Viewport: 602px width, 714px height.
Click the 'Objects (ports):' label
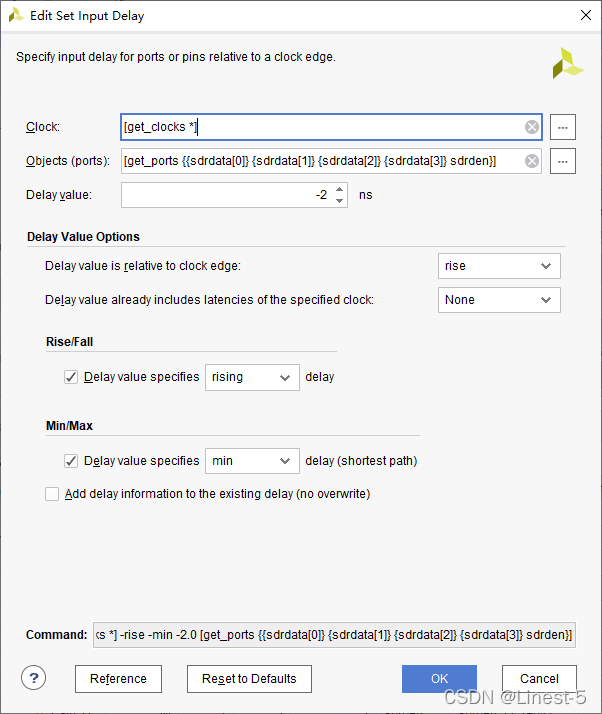click(x=68, y=161)
